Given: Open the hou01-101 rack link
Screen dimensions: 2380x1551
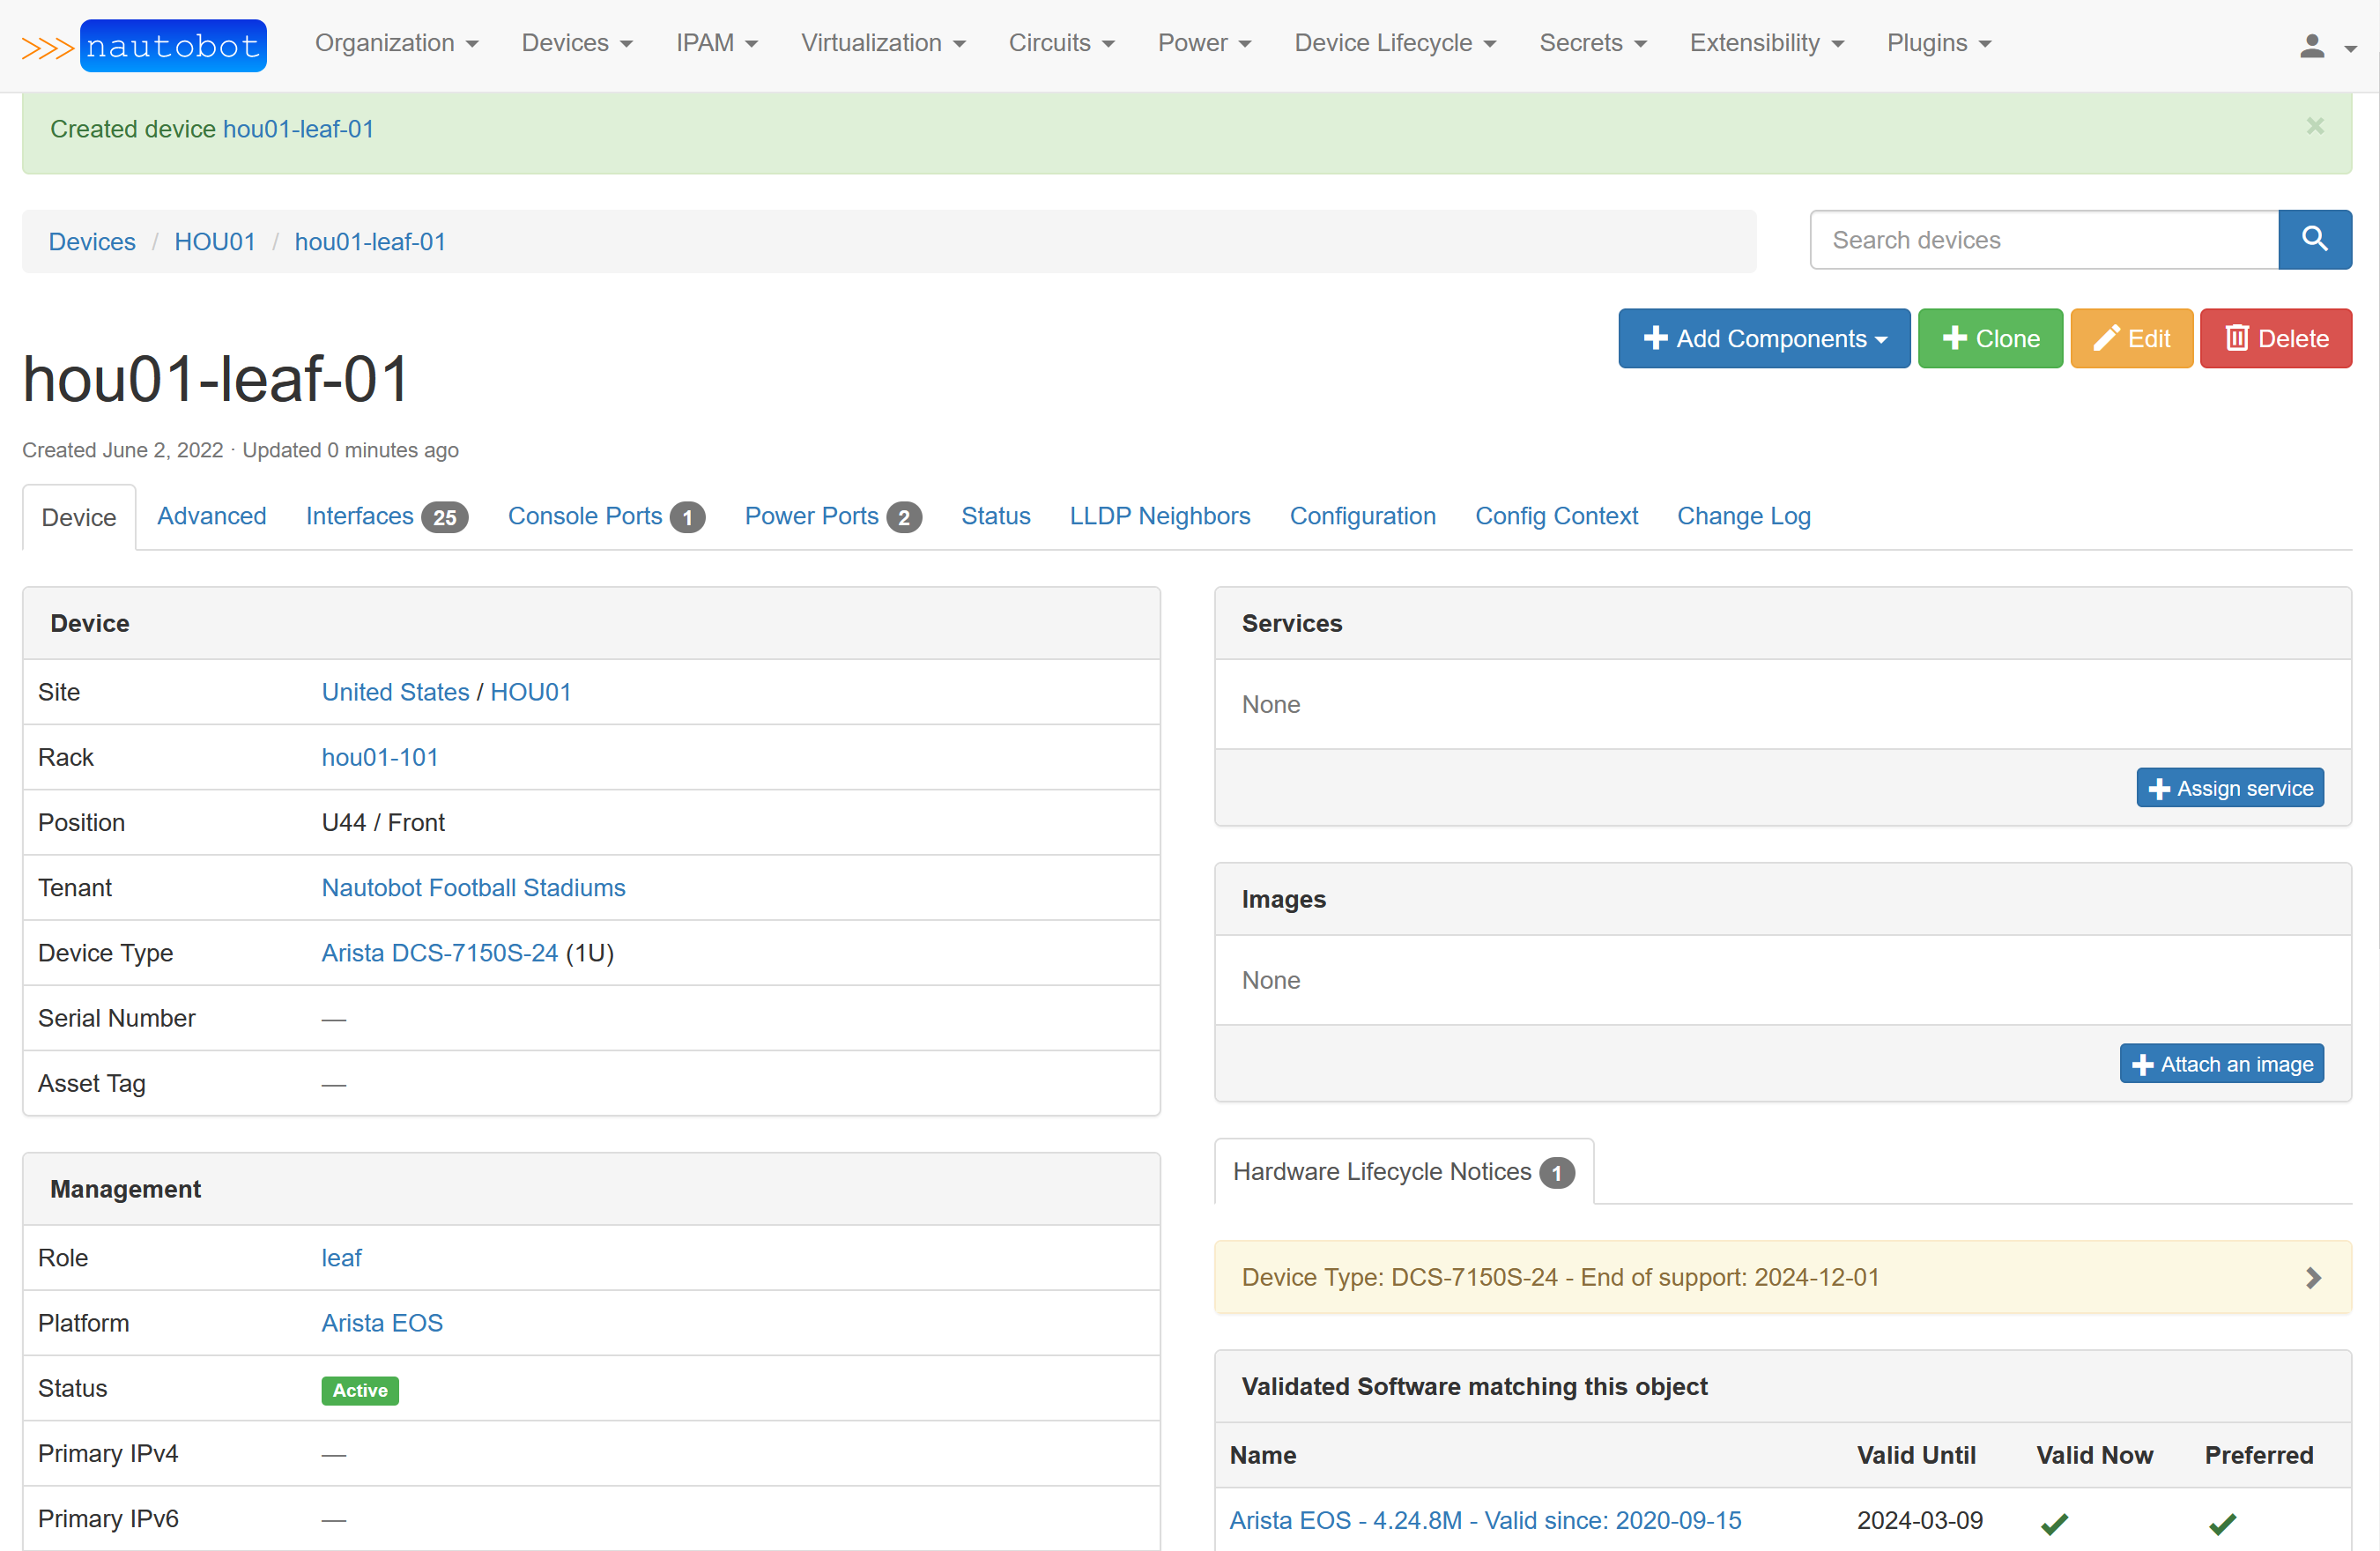Looking at the screenshot, I should [380, 757].
